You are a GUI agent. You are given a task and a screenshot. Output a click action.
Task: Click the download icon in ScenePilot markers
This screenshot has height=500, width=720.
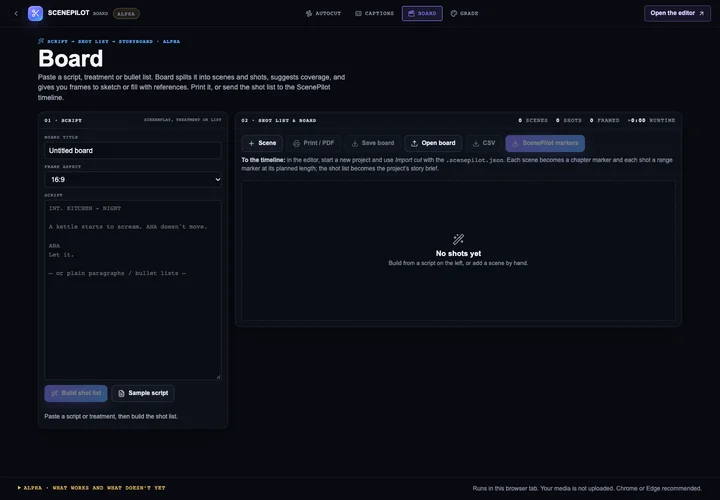[x=515, y=143]
